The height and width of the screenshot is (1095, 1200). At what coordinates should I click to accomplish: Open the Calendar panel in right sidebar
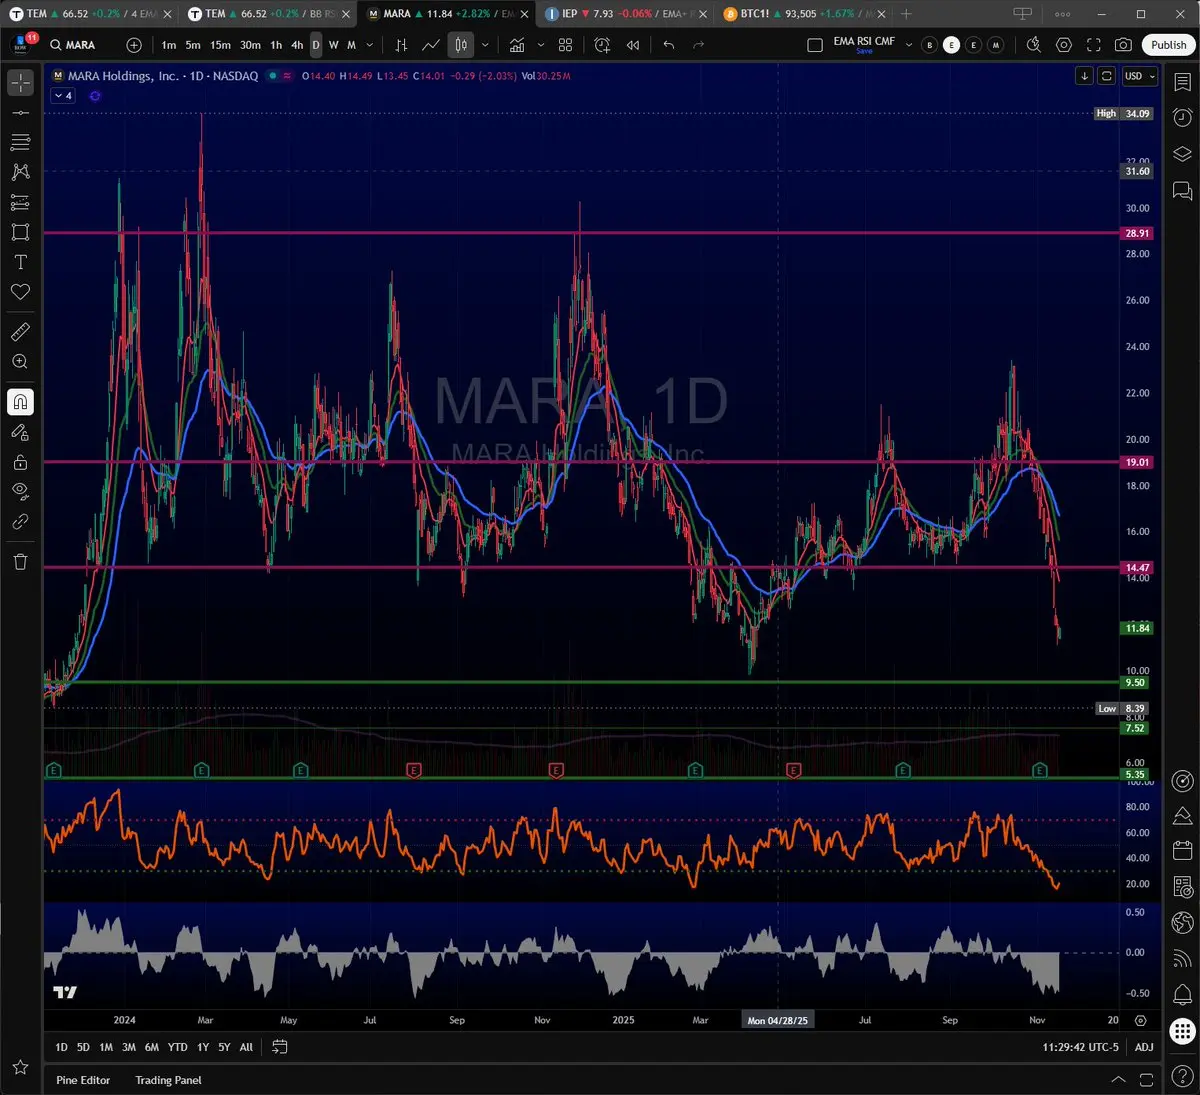click(x=1182, y=851)
